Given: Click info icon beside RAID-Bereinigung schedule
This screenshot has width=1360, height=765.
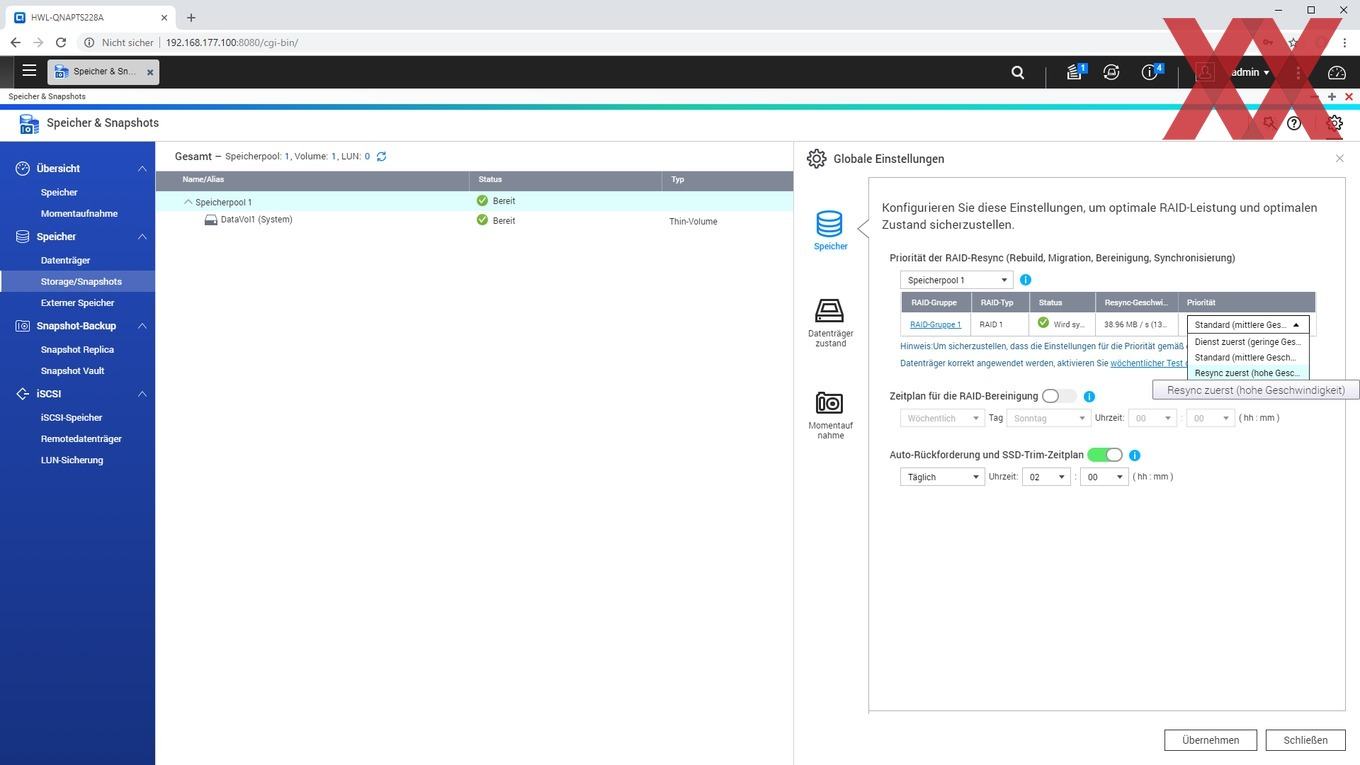Looking at the screenshot, I should click(1089, 397).
